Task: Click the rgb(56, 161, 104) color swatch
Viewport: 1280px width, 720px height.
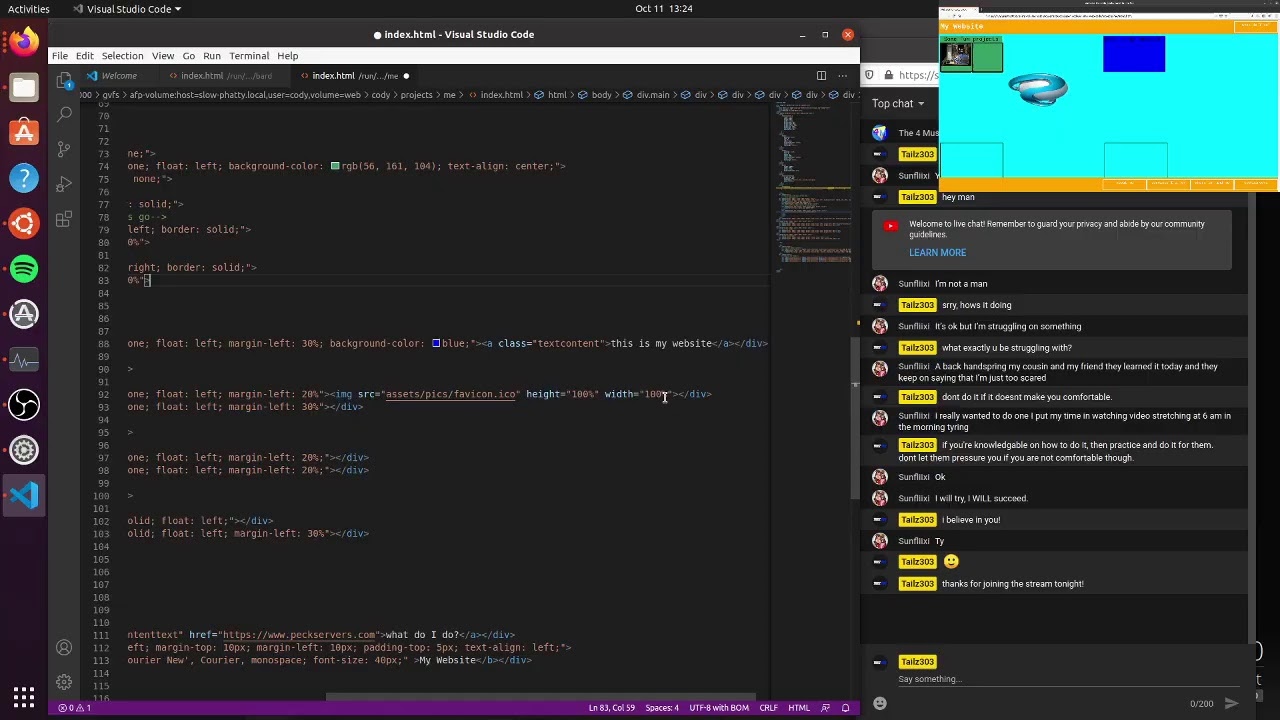Action: [335, 166]
